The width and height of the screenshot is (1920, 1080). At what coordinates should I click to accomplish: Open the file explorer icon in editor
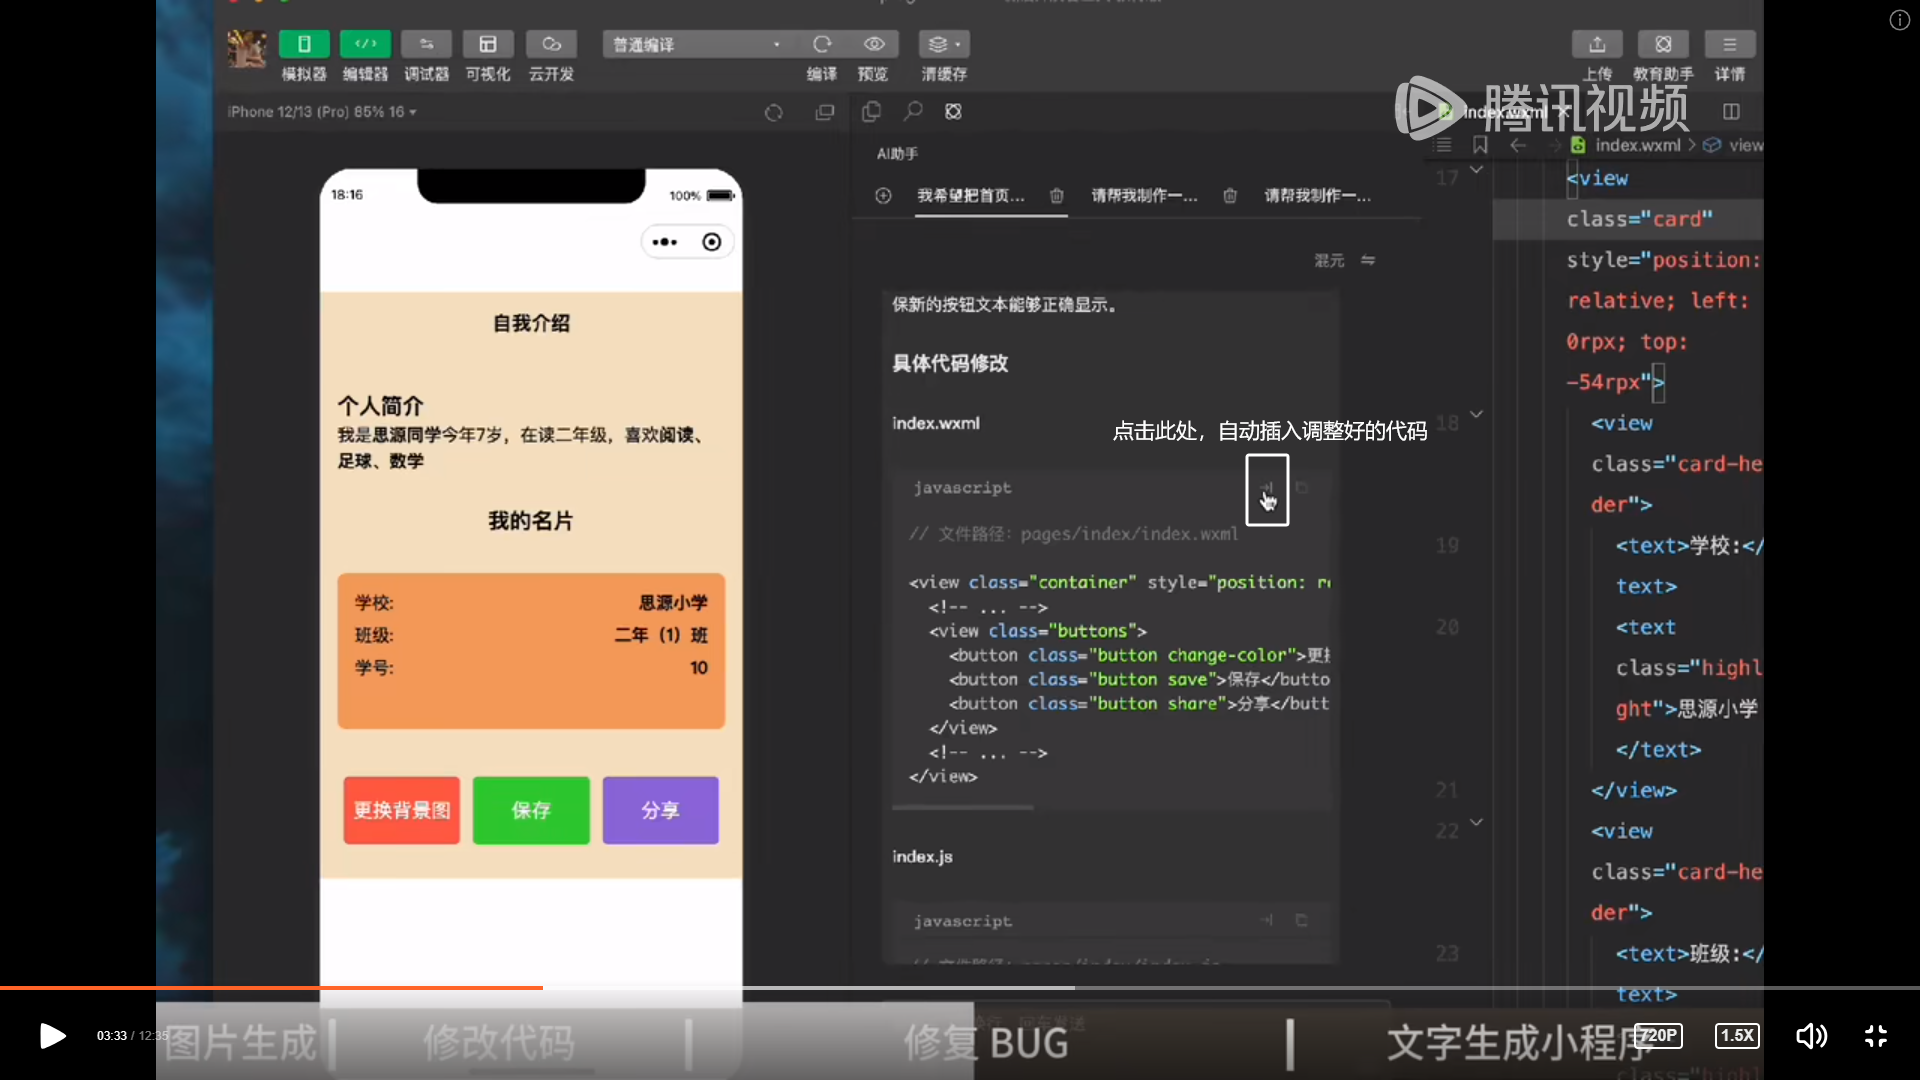click(871, 111)
